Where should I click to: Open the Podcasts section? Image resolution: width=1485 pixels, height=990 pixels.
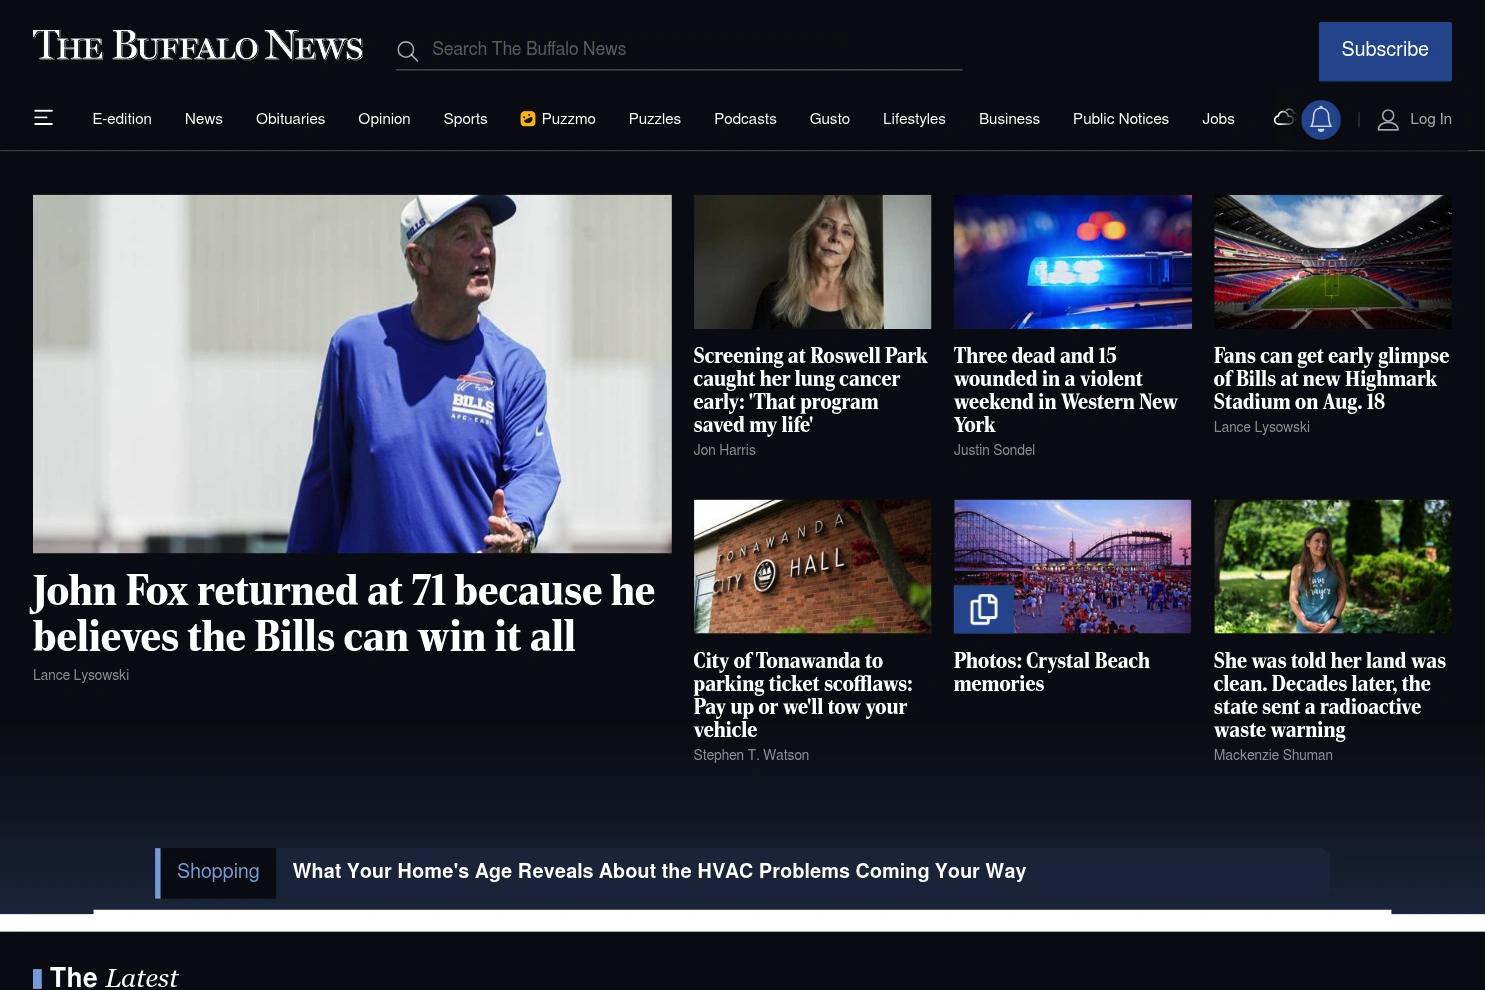click(x=745, y=119)
